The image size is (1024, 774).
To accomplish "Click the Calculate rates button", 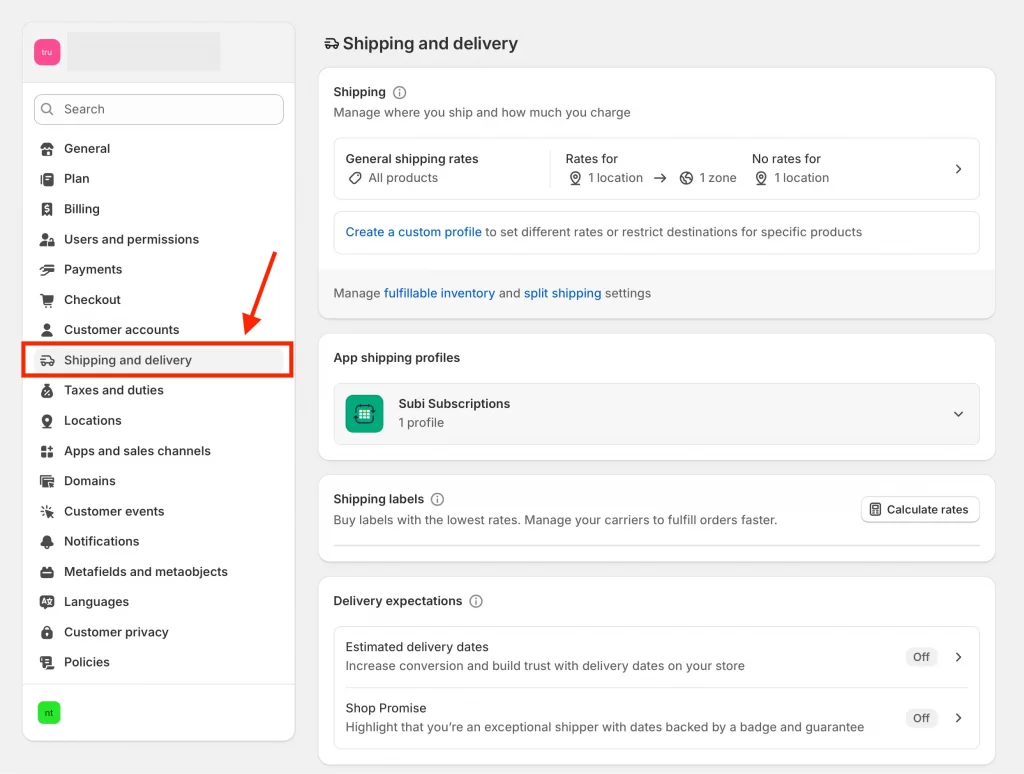I will tap(919, 510).
